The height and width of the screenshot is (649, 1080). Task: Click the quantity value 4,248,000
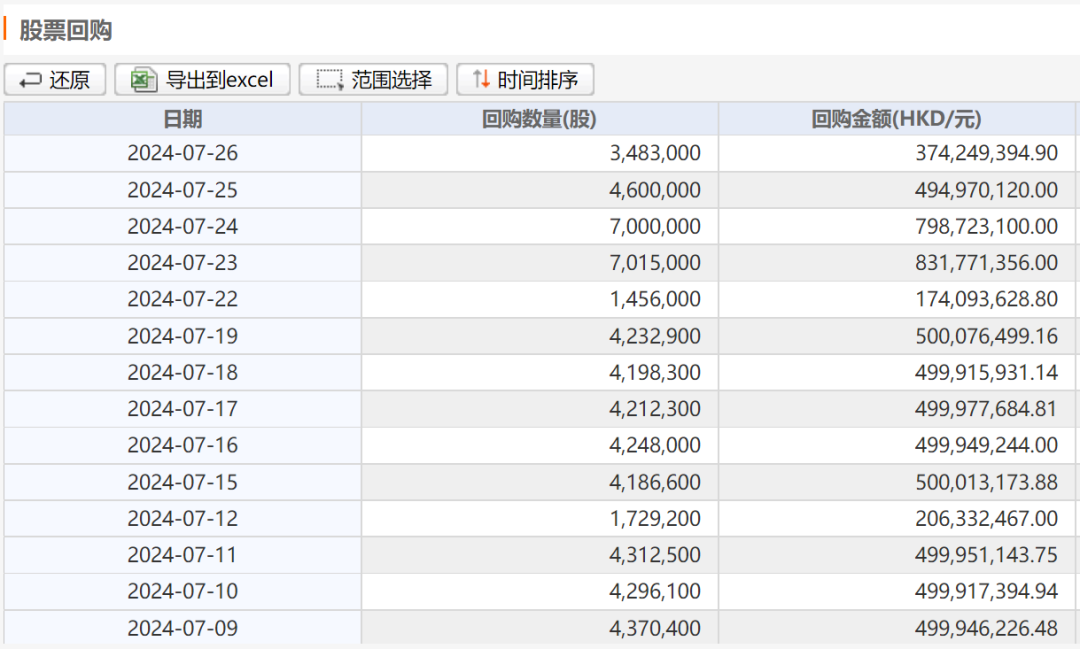pos(655,445)
